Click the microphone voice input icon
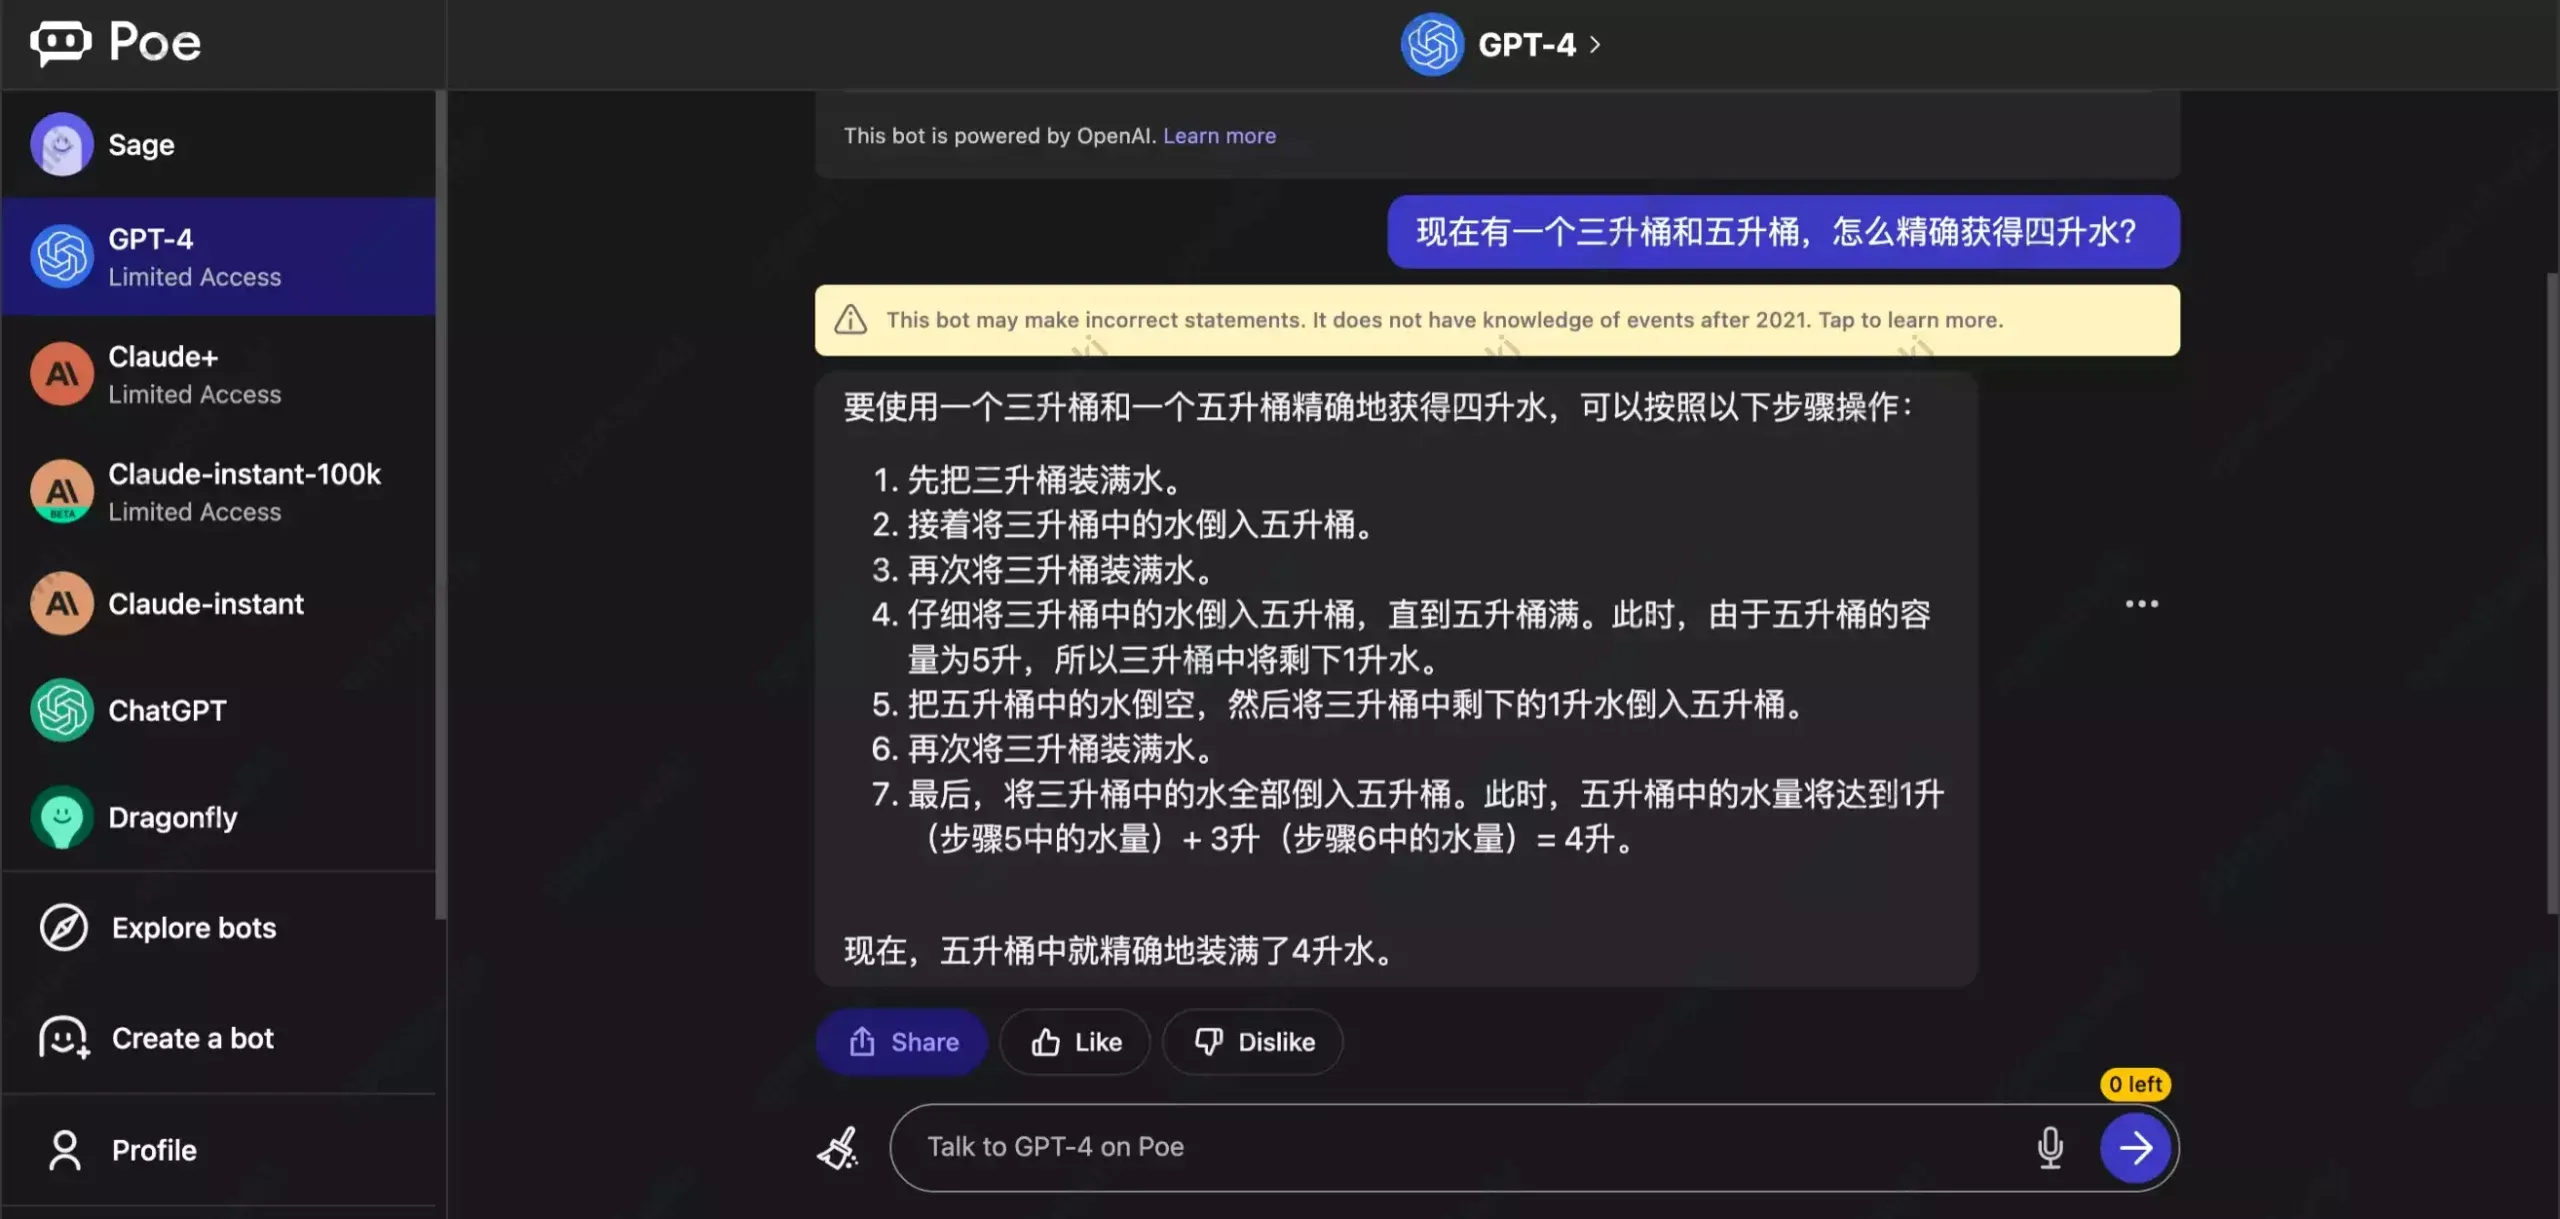Viewport: 2560px width, 1219px height. (x=2050, y=1147)
